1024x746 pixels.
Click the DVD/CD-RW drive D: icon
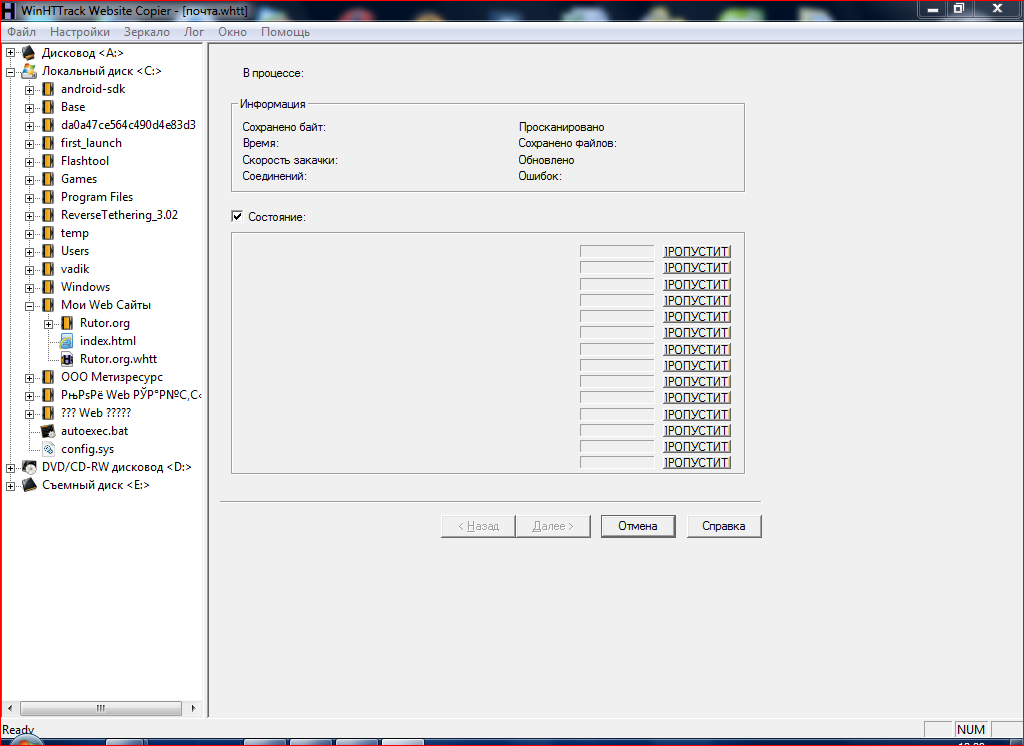[x=29, y=467]
